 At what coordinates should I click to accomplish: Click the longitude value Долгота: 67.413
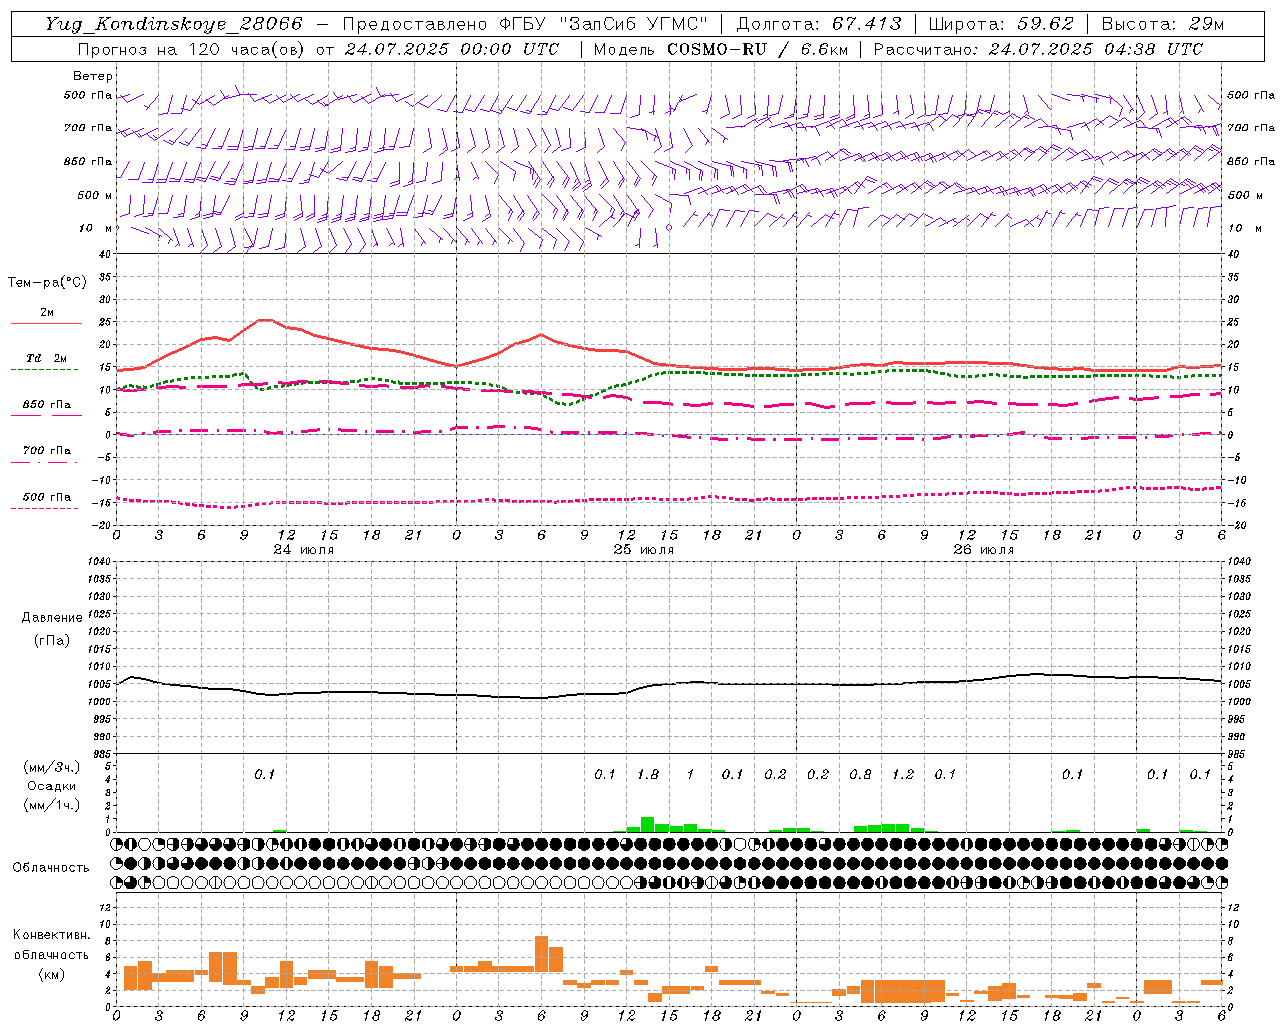click(x=819, y=24)
